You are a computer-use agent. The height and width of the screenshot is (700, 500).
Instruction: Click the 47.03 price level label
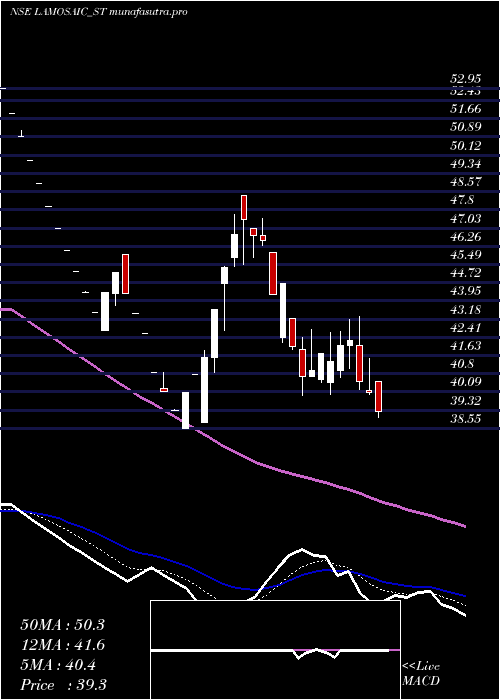[466, 219]
